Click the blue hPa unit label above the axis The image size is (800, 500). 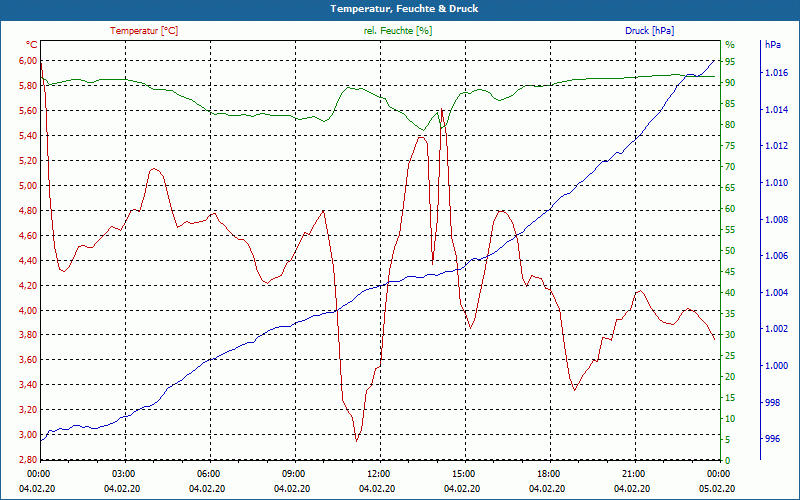pyautogui.click(x=773, y=45)
